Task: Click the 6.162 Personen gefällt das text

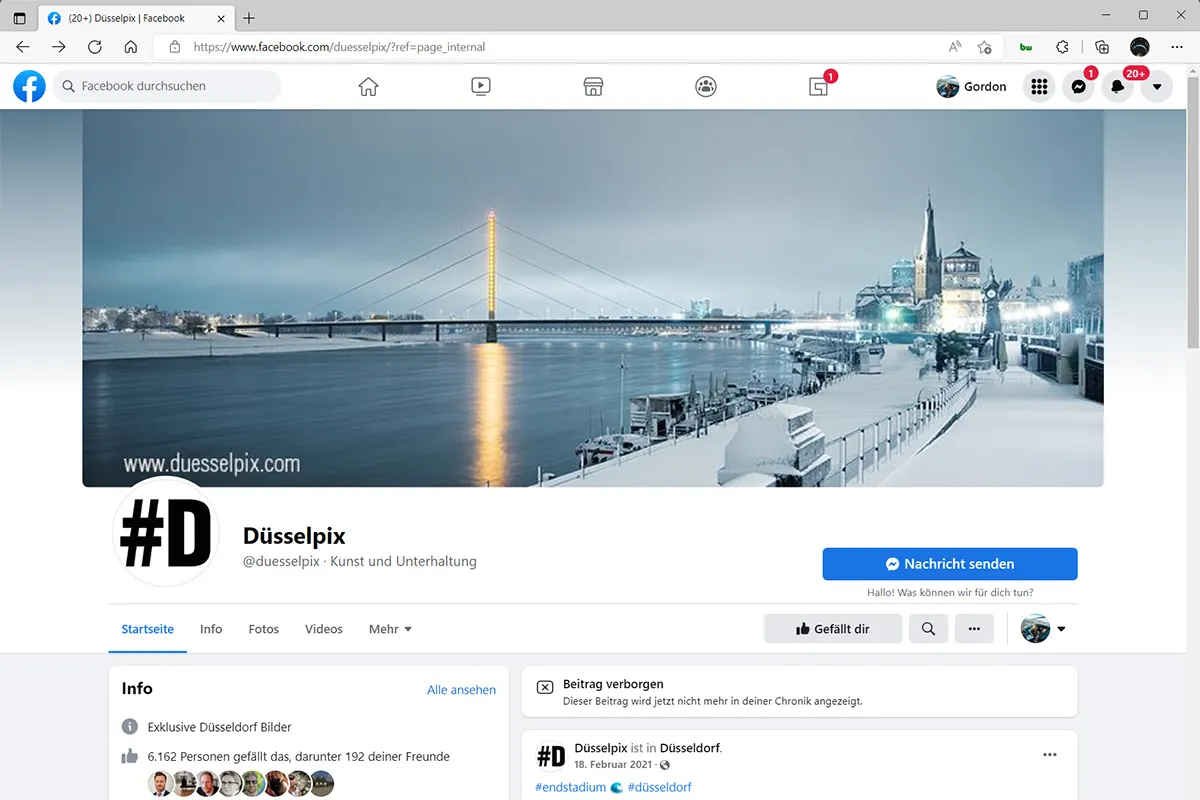Action: point(298,757)
